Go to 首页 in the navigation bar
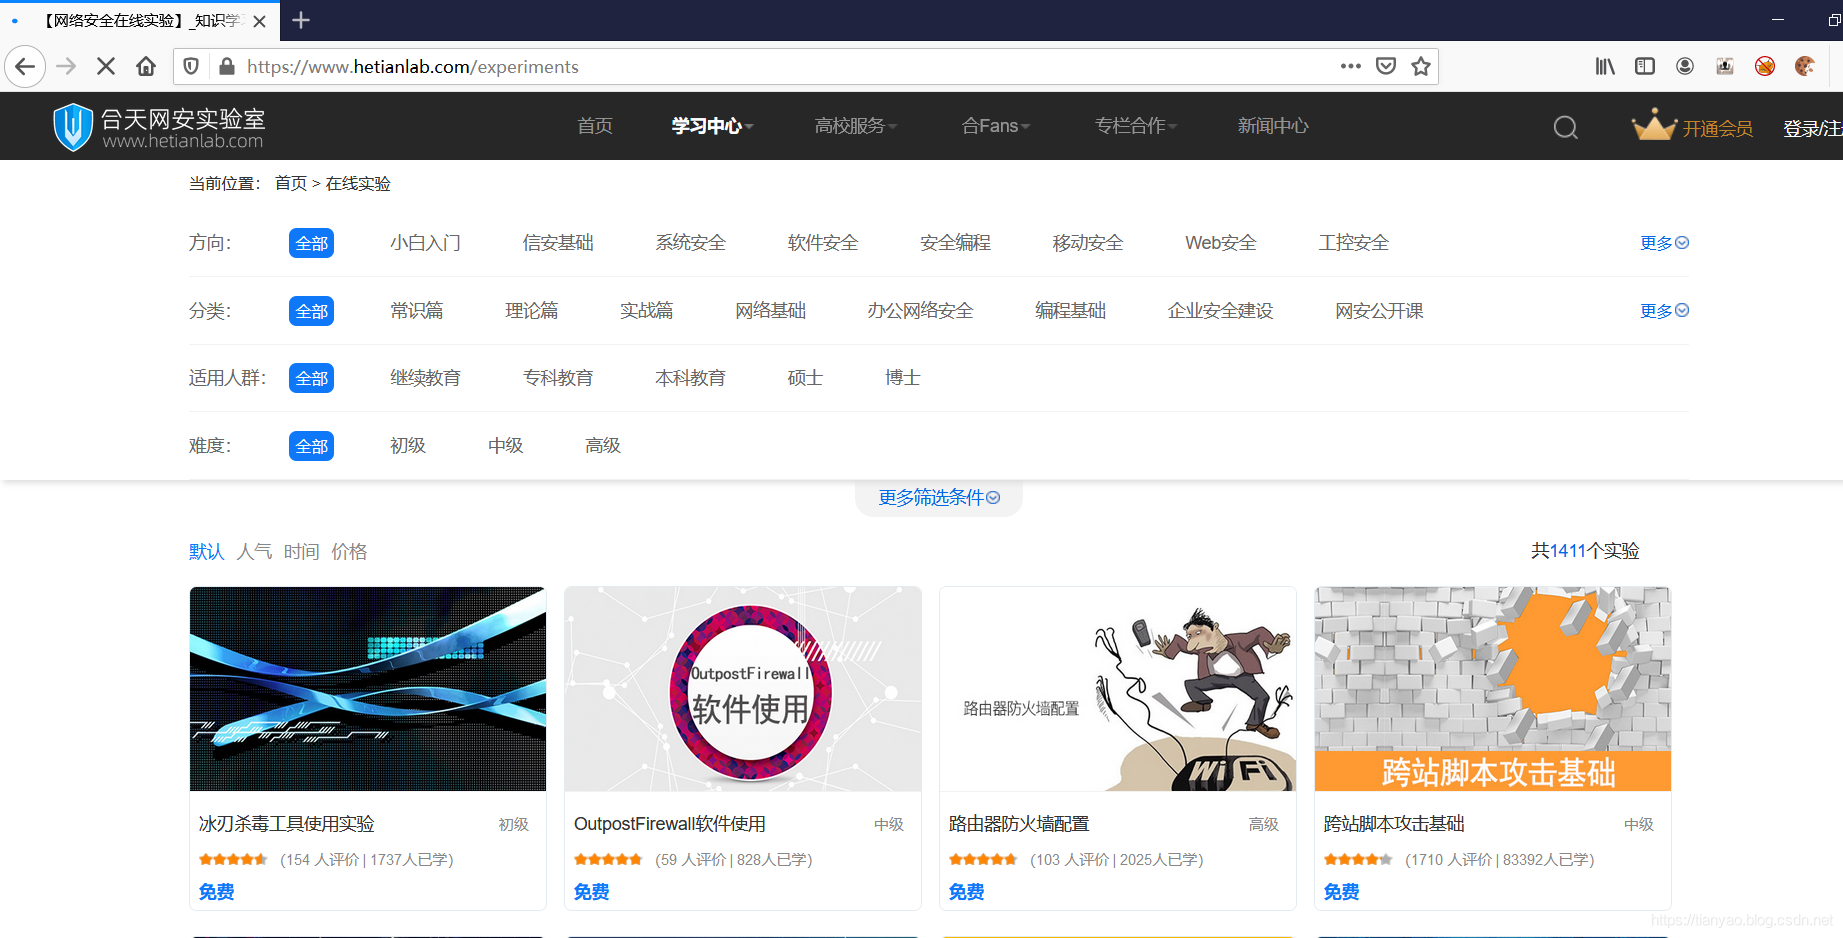The height and width of the screenshot is (938, 1843). tap(595, 126)
